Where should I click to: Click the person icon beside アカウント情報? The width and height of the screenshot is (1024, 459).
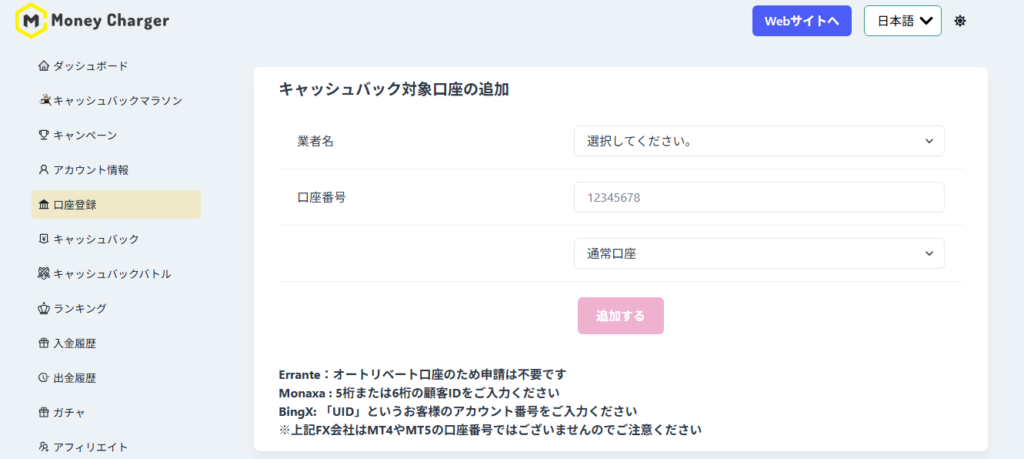point(43,170)
